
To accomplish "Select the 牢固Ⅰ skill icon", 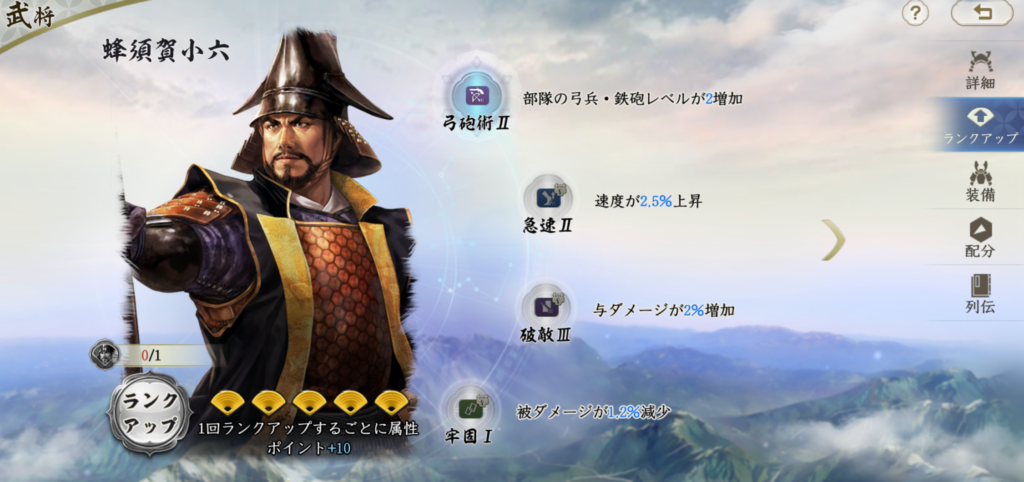I will coord(469,408).
